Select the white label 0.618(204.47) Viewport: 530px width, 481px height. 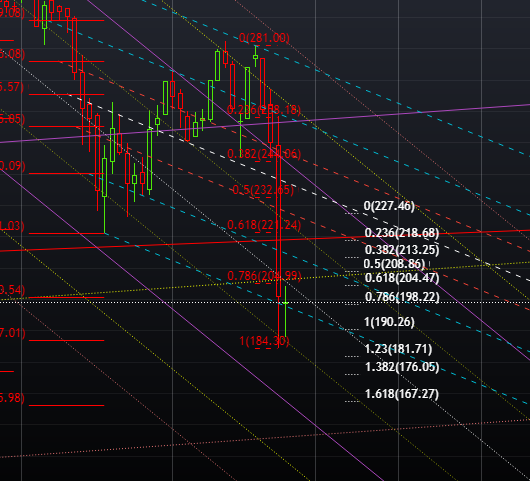402,278
